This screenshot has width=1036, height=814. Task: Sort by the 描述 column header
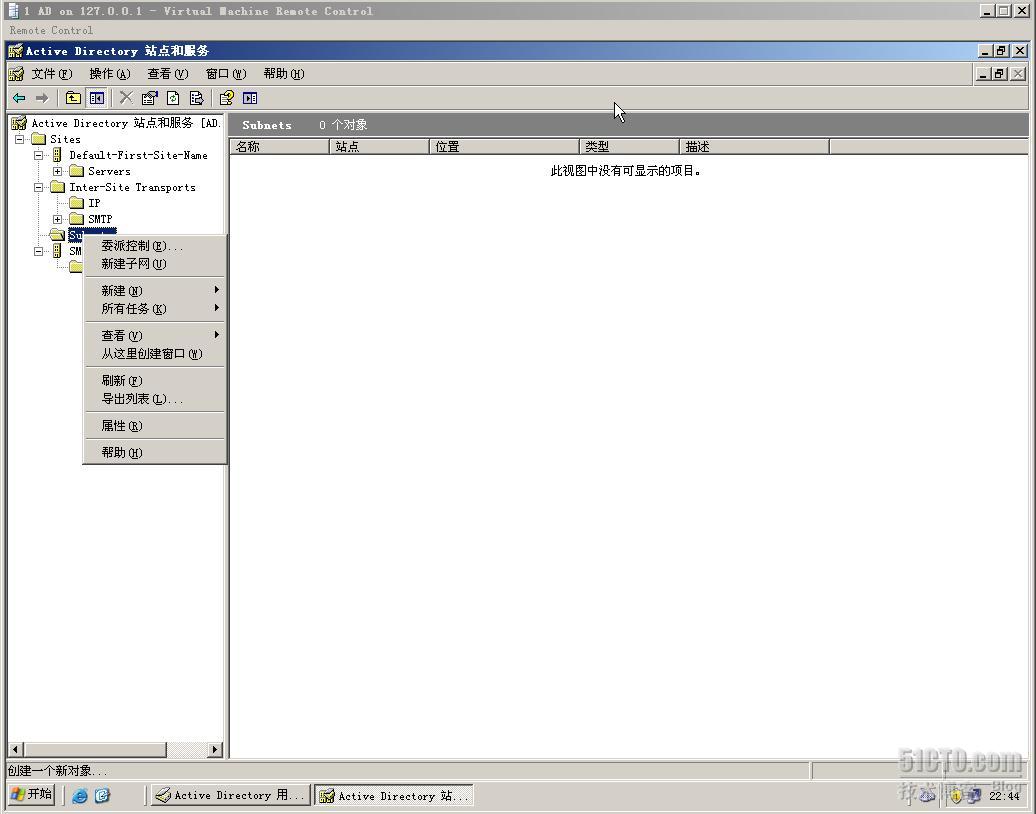pyautogui.click(x=754, y=147)
